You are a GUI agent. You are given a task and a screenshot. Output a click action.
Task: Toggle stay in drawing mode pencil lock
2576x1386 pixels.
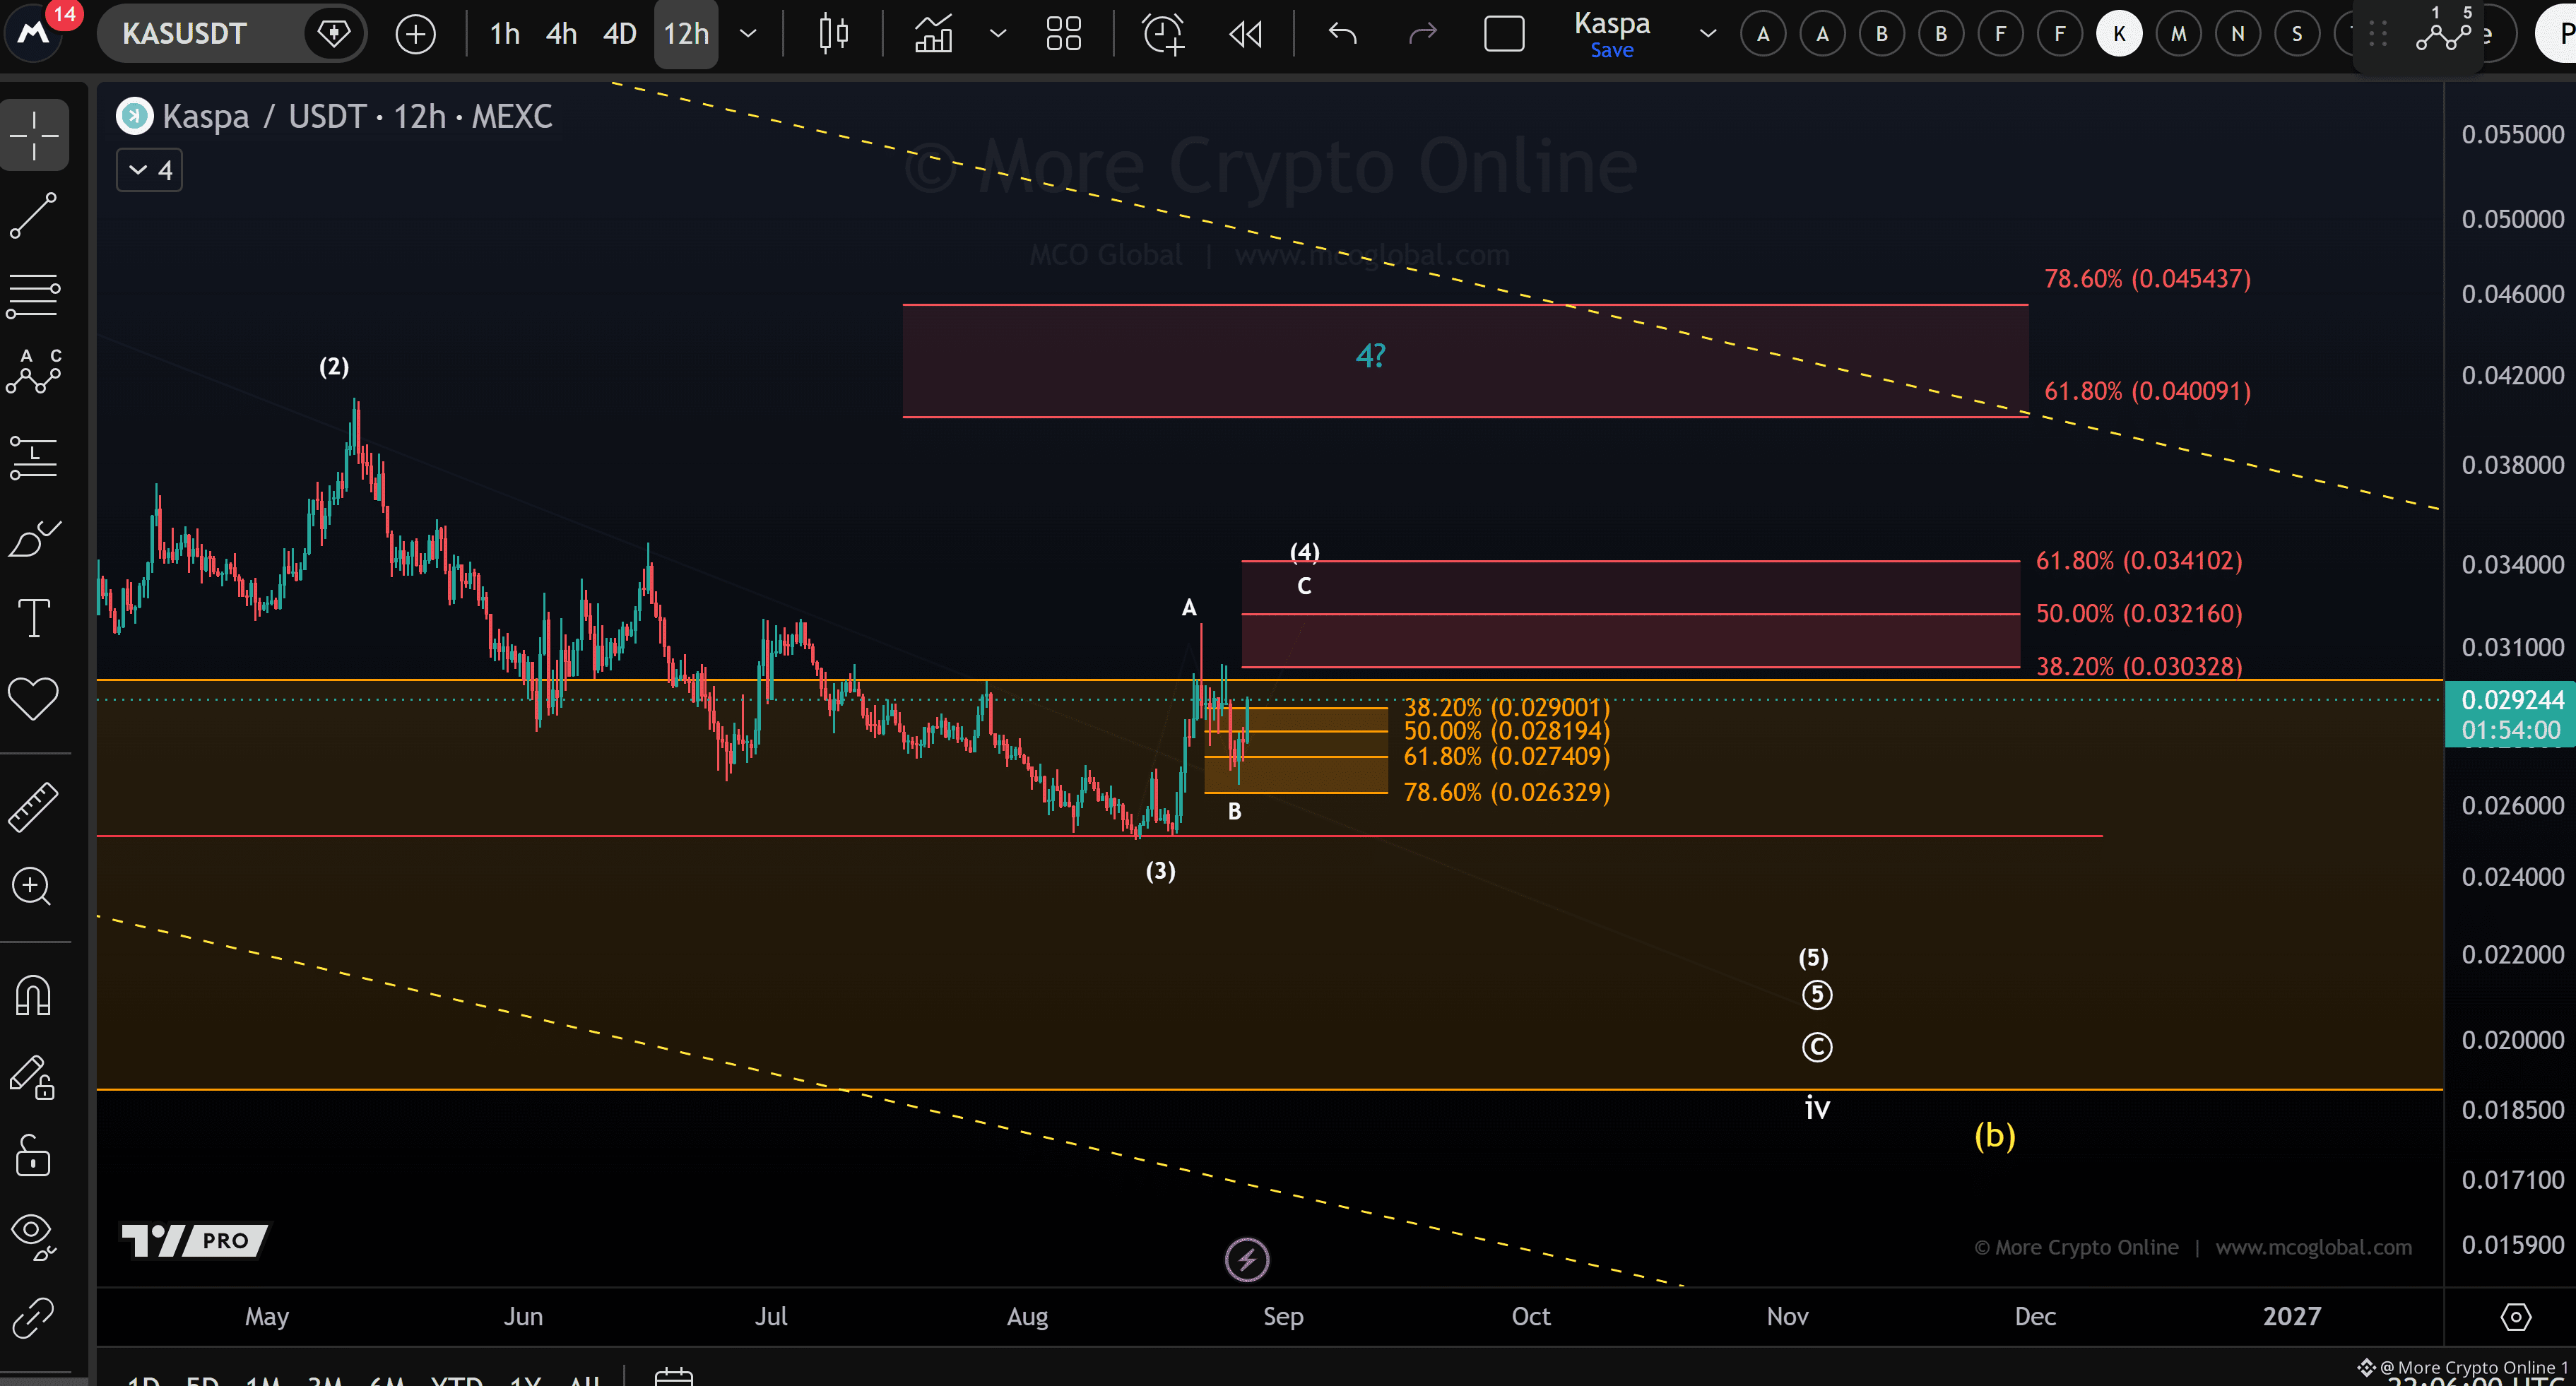[x=34, y=1077]
